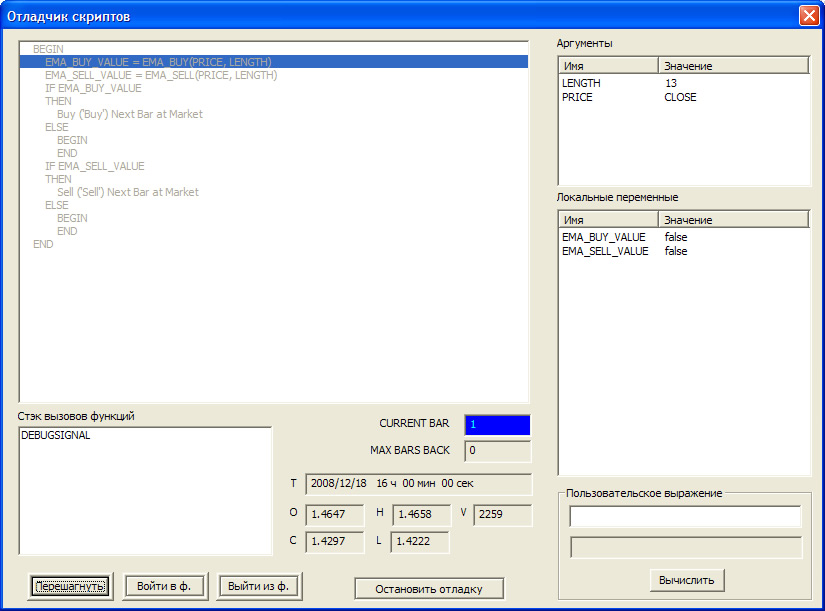The height and width of the screenshot is (611, 825).
Task: Click Остановить отладку to stop debugging
Action: pos(428,588)
